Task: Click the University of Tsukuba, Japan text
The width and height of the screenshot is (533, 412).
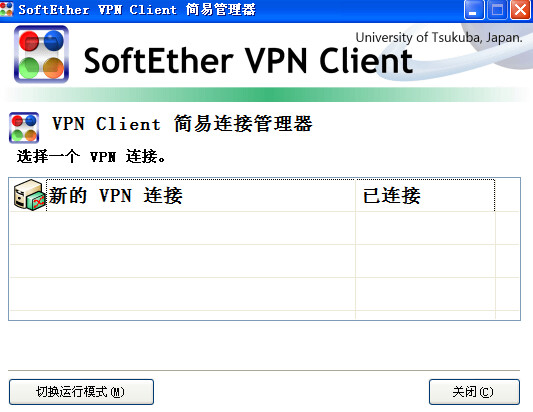Action: click(439, 37)
